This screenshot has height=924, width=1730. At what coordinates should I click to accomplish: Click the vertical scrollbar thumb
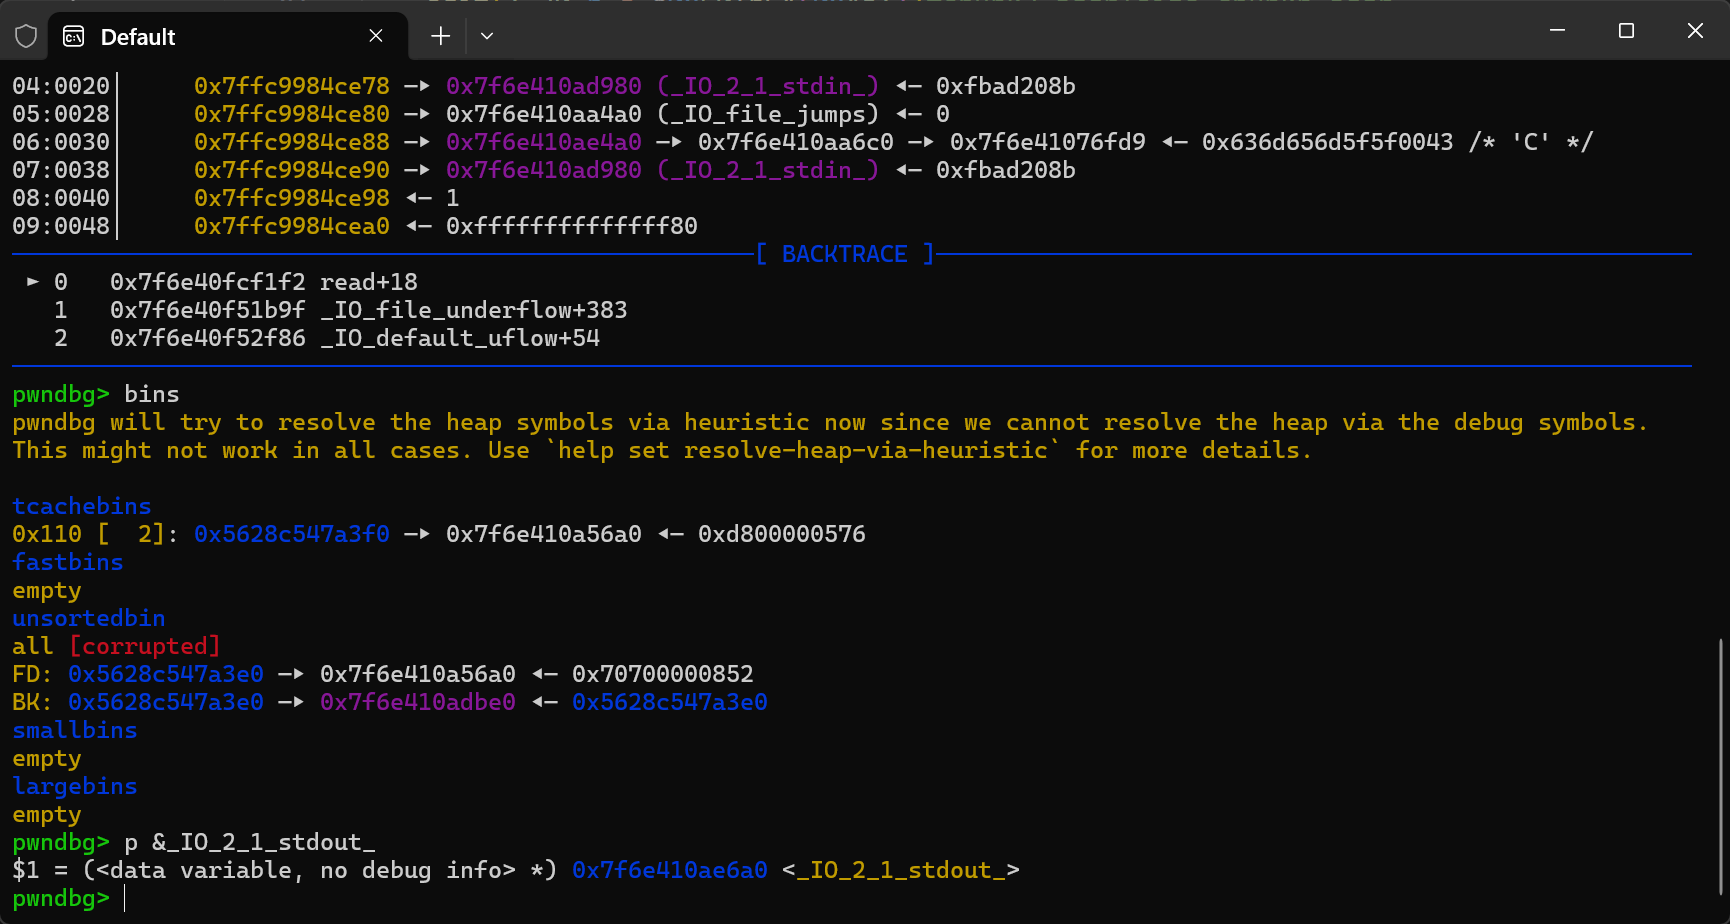[x=1720, y=765]
